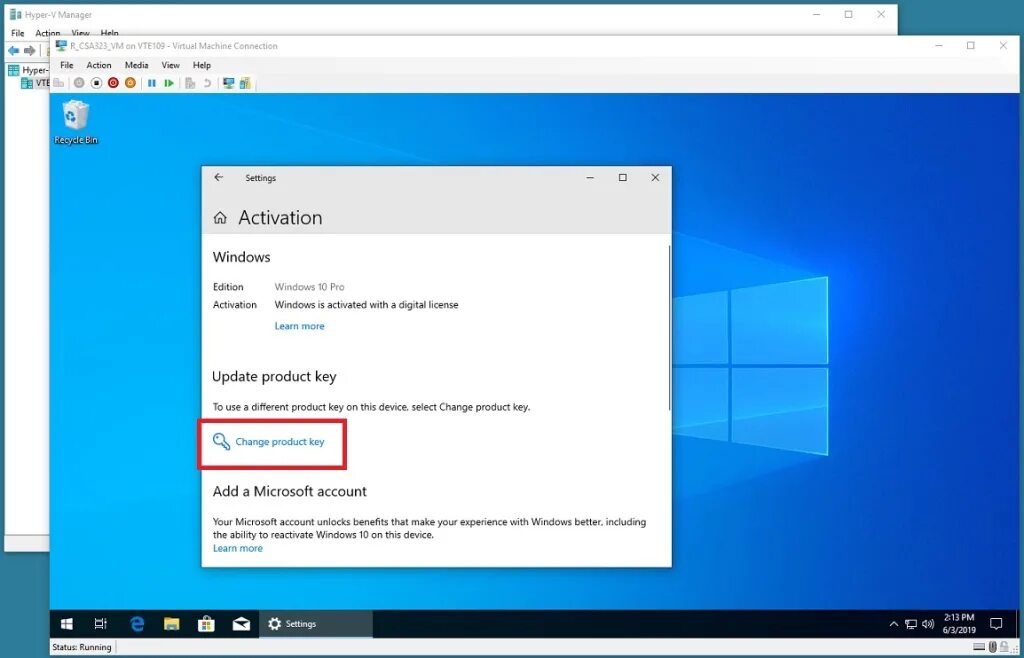The image size is (1024, 658).
Task: Click the last icon in VM Connection toolbar
Action: click(x=245, y=83)
